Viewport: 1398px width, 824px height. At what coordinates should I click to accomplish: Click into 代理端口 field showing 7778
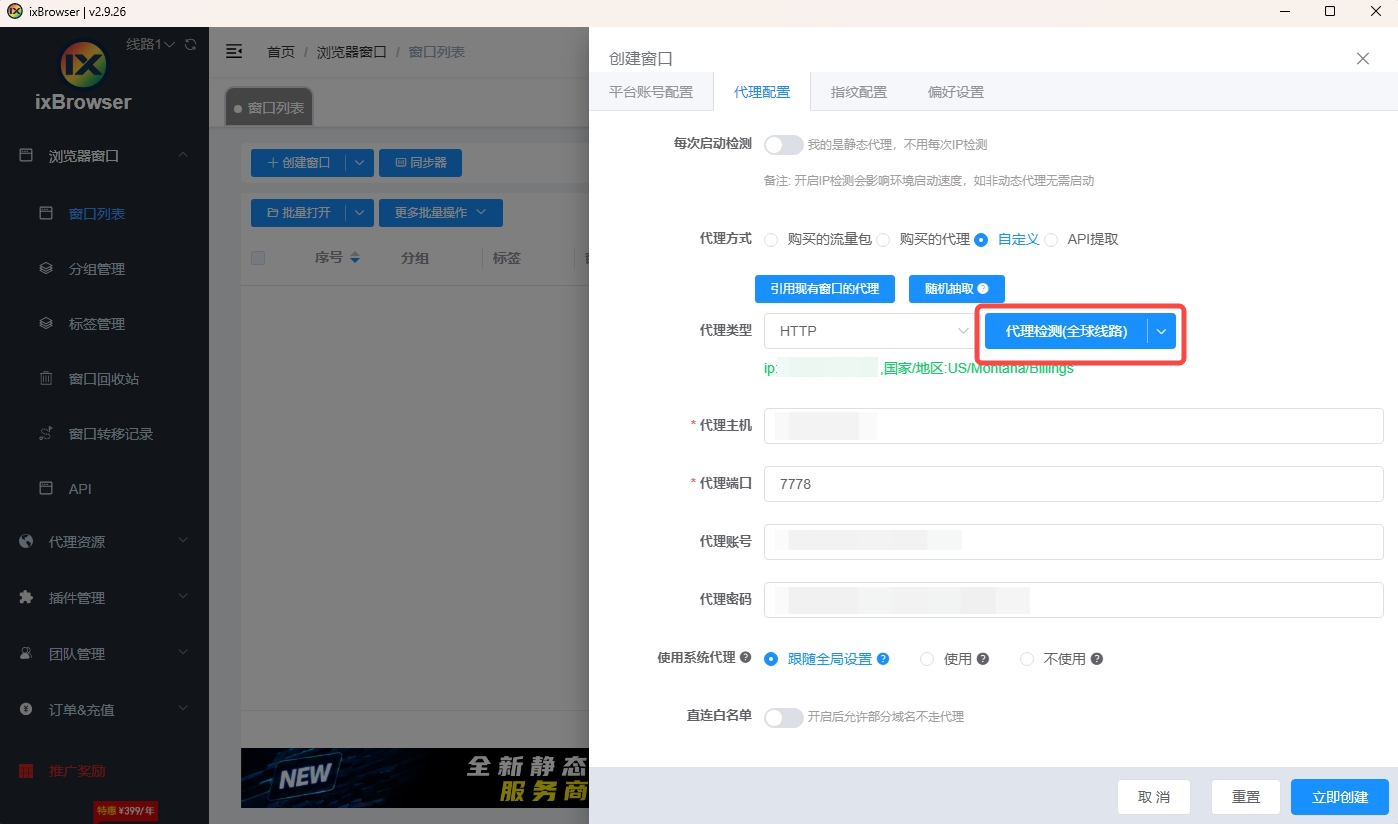[1074, 484]
